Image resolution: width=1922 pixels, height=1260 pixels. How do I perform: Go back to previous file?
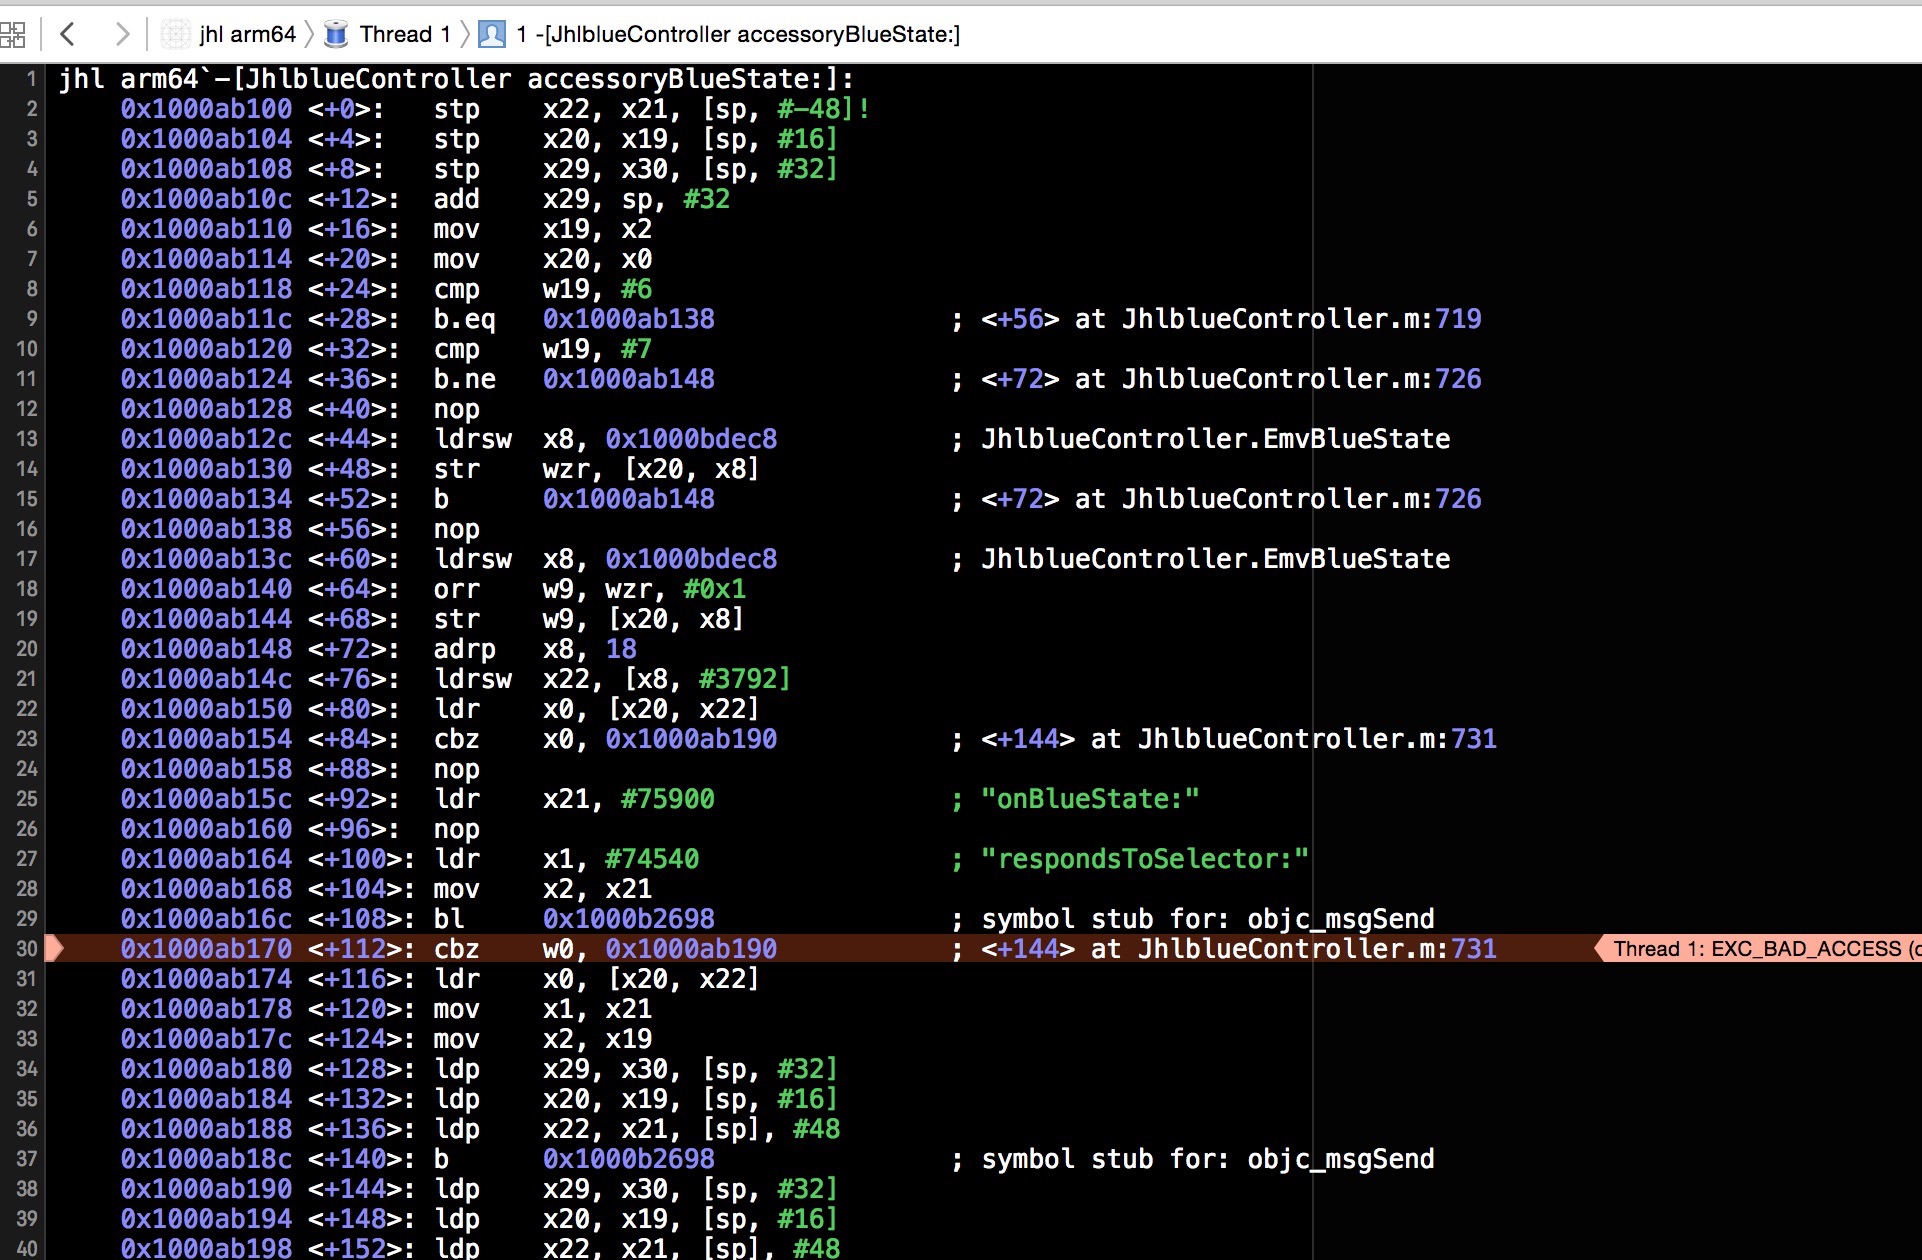(x=67, y=35)
